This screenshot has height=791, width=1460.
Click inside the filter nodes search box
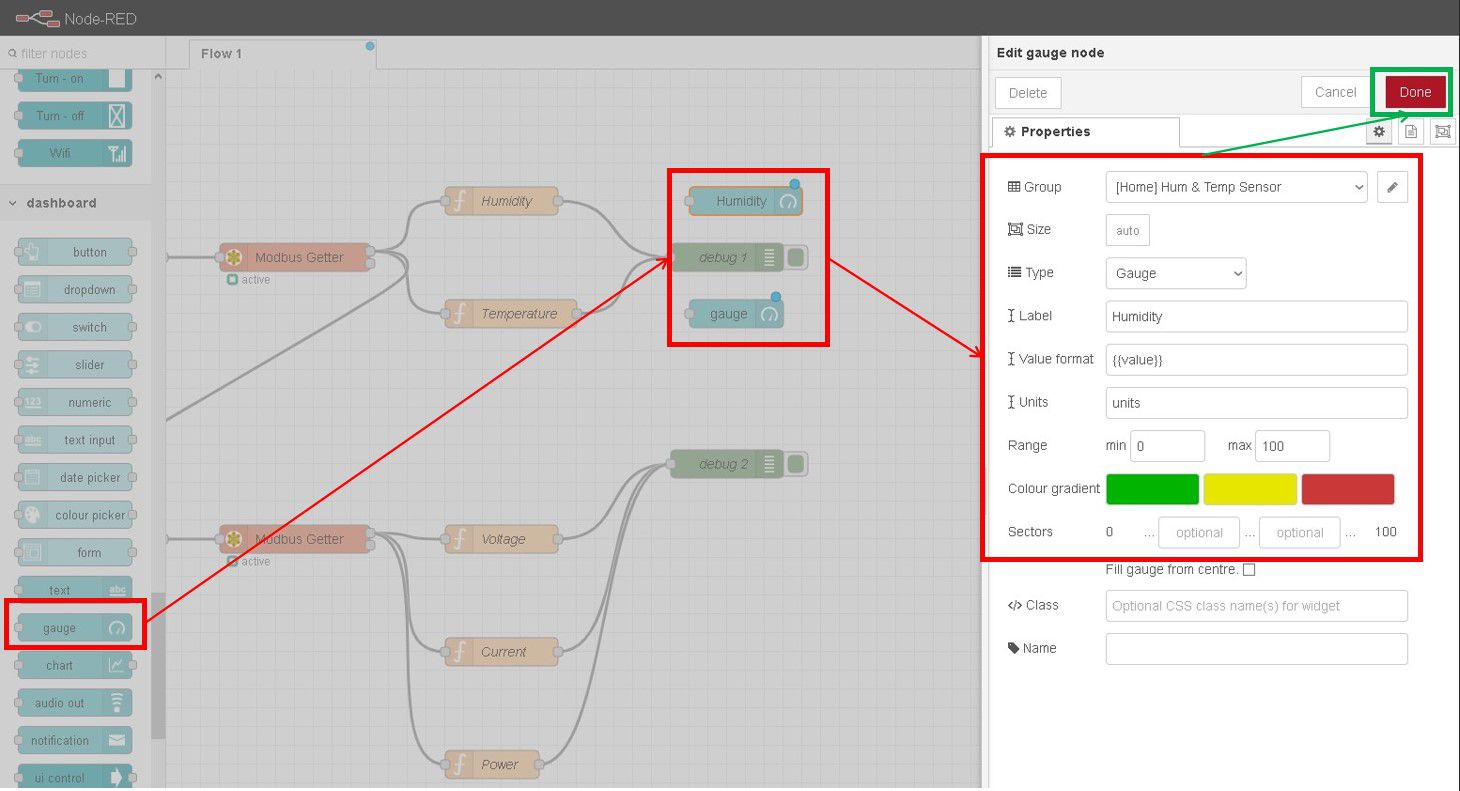click(80, 53)
